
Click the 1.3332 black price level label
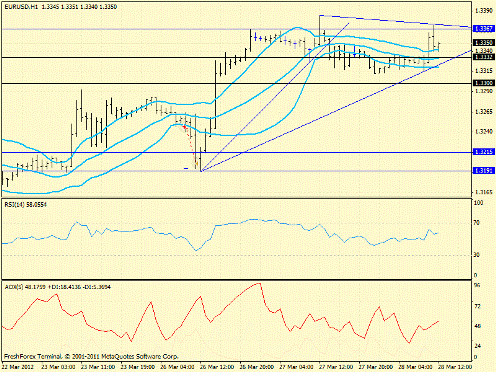coord(483,57)
